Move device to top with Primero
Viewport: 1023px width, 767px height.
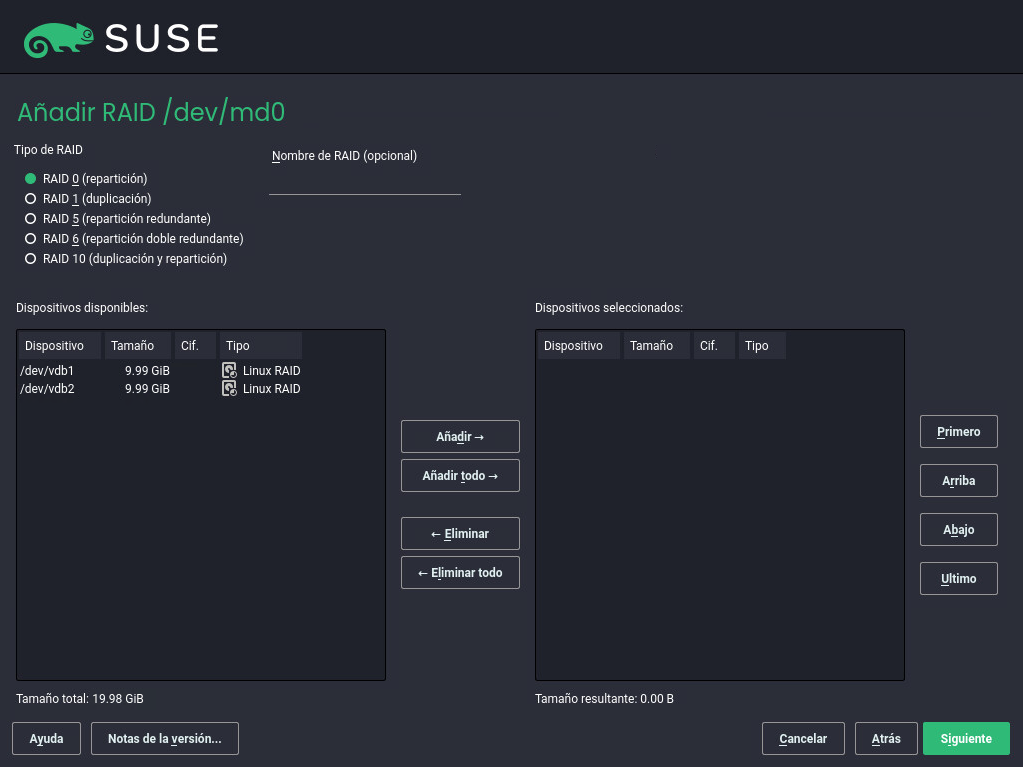tap(958, 432)
